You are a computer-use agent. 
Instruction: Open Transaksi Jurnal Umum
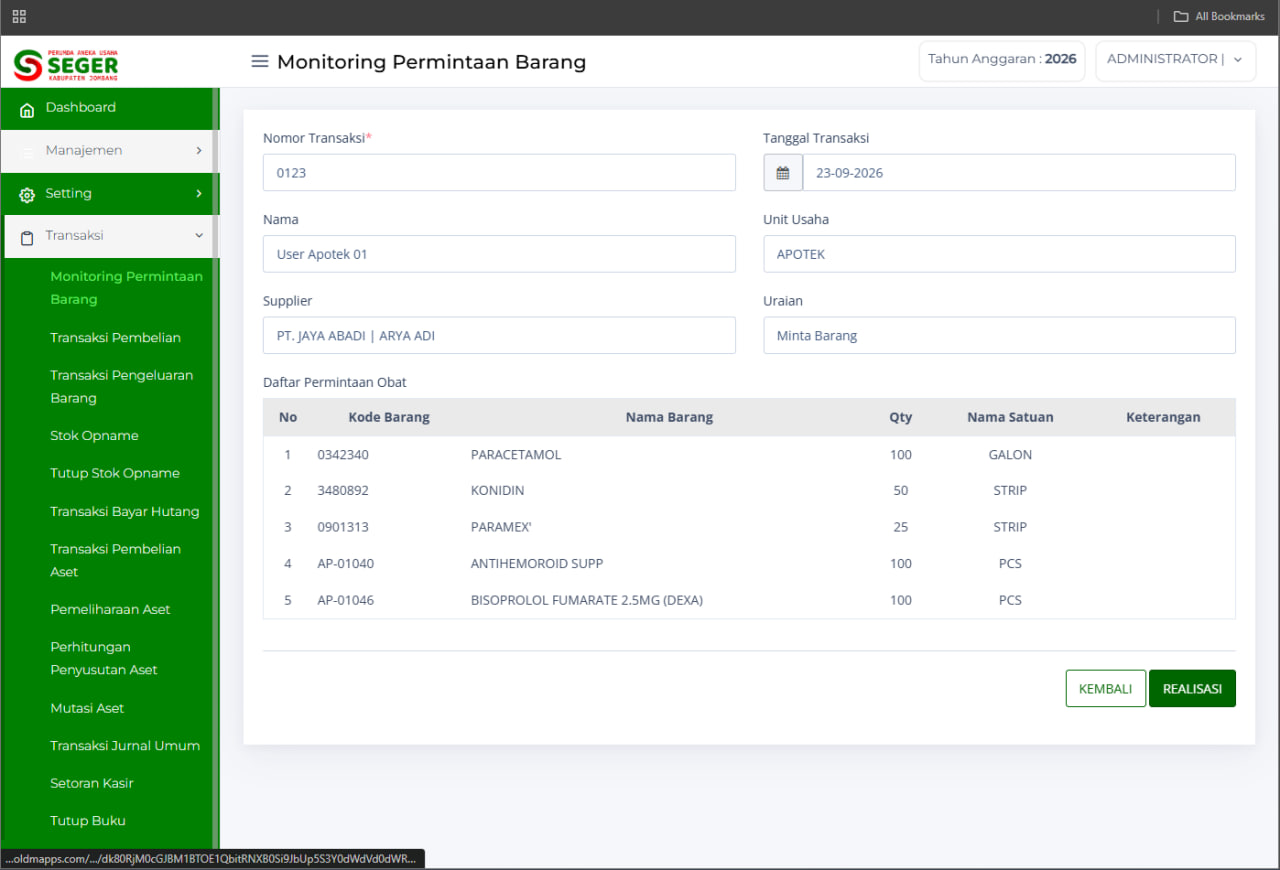click(125, 746)
